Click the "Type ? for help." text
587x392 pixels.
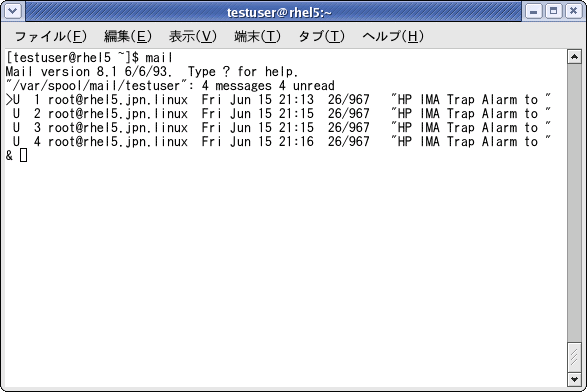243,72
